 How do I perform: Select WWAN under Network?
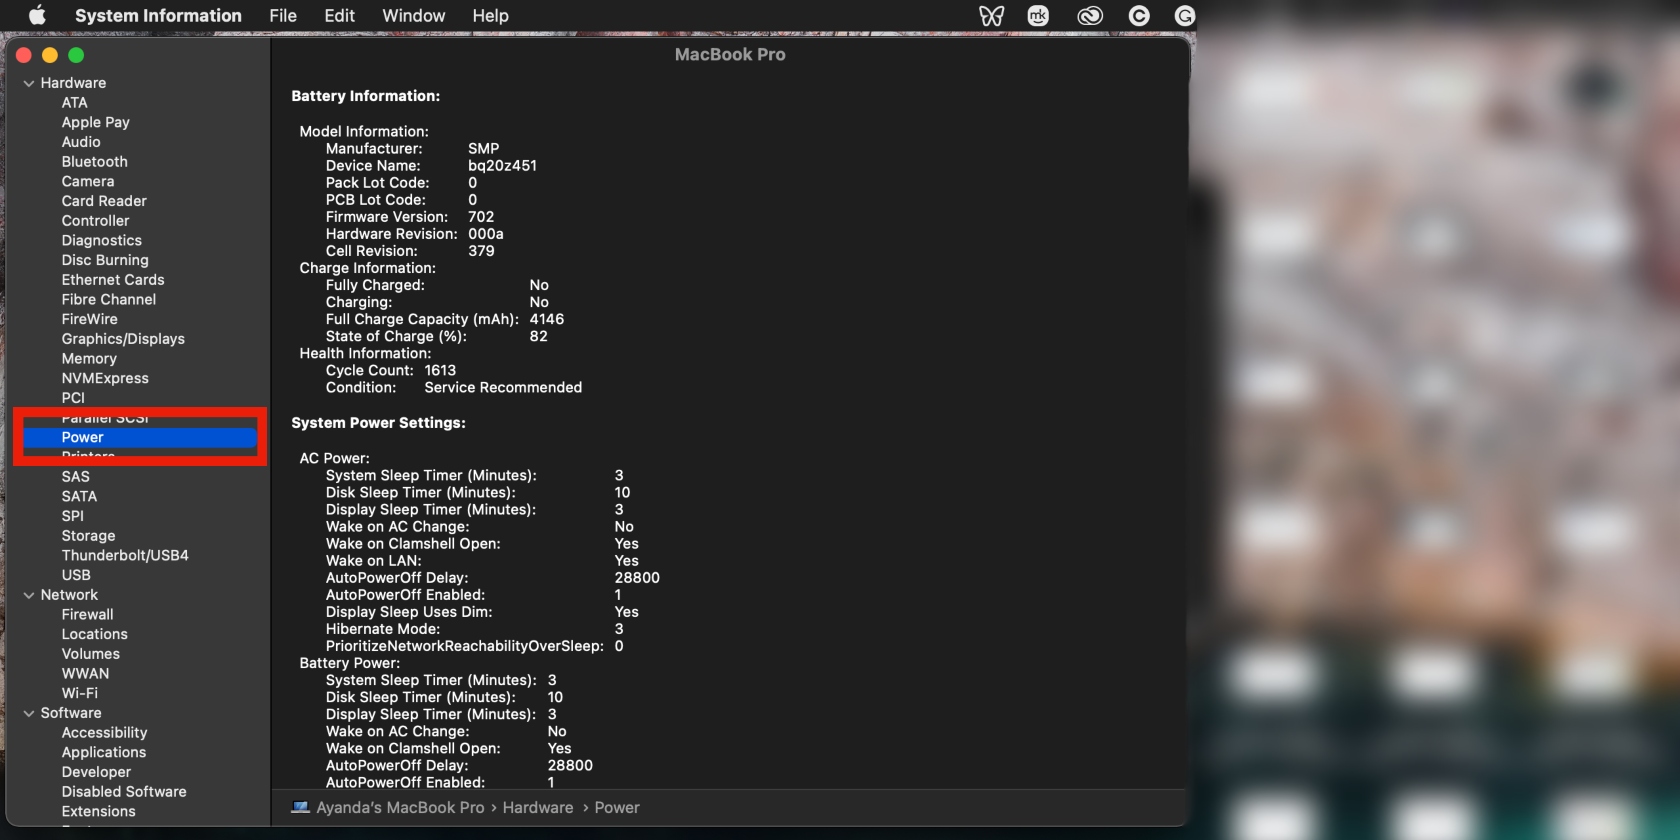tap(86, 673)
